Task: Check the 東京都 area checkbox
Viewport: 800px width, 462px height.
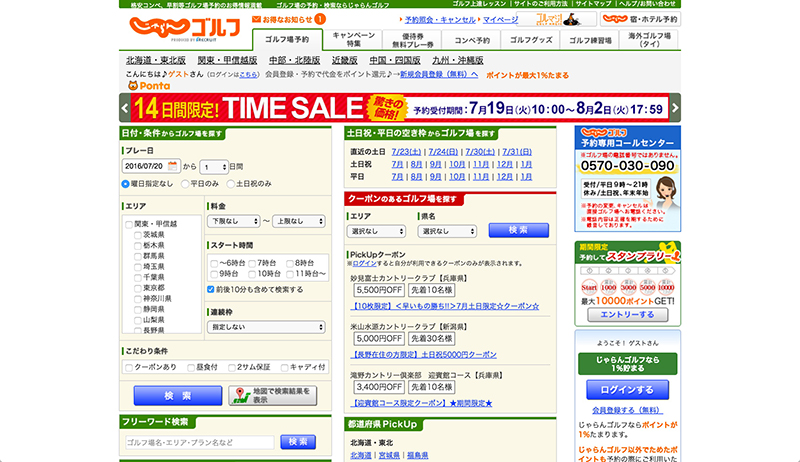Action: click(138, 287)
